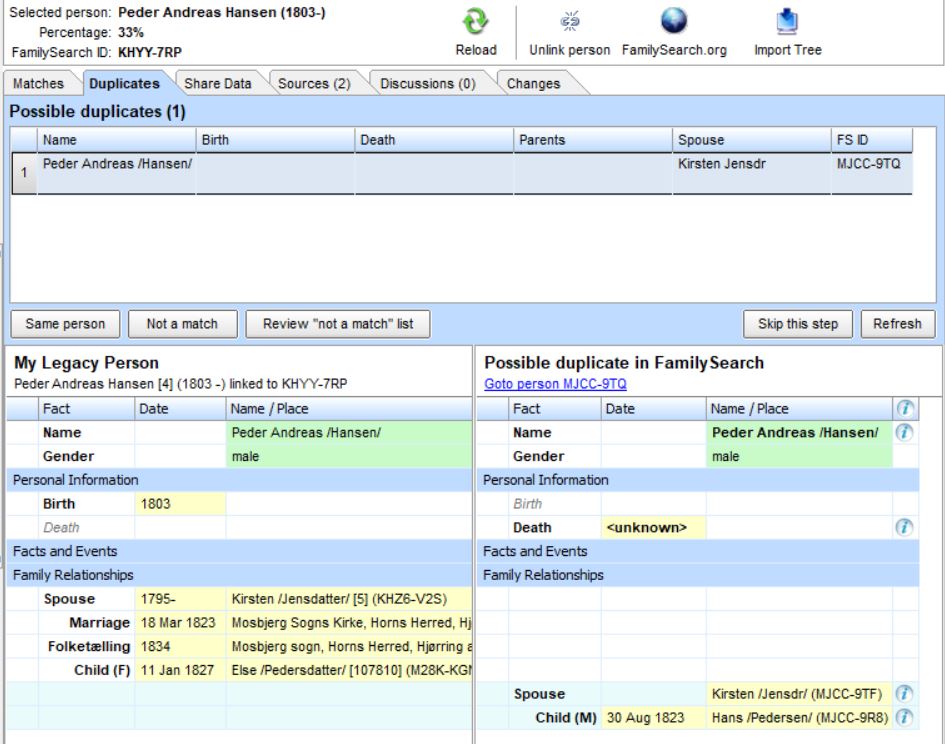
Task: Click the Legacy gender male cell
Action: coord(349,456)
